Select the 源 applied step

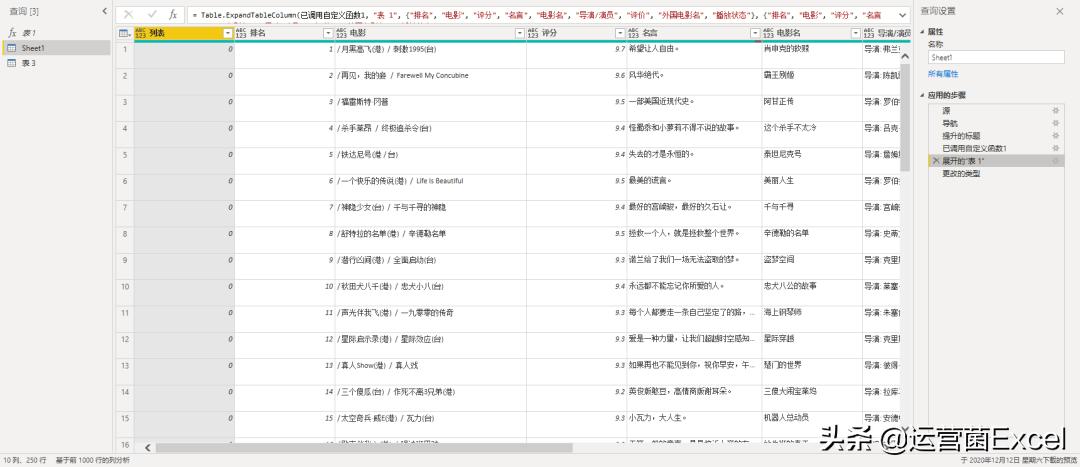[996, 110]
